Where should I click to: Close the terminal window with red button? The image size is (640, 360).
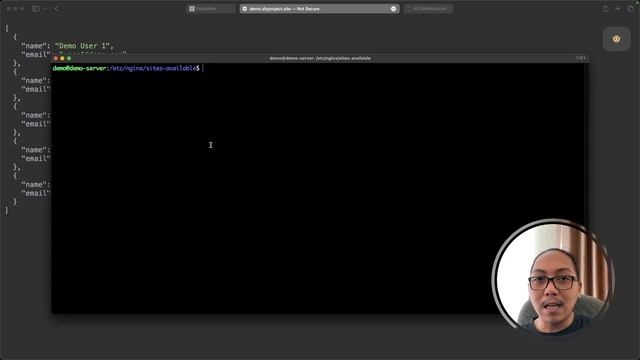pyautogui.click(x=56, y=58)
